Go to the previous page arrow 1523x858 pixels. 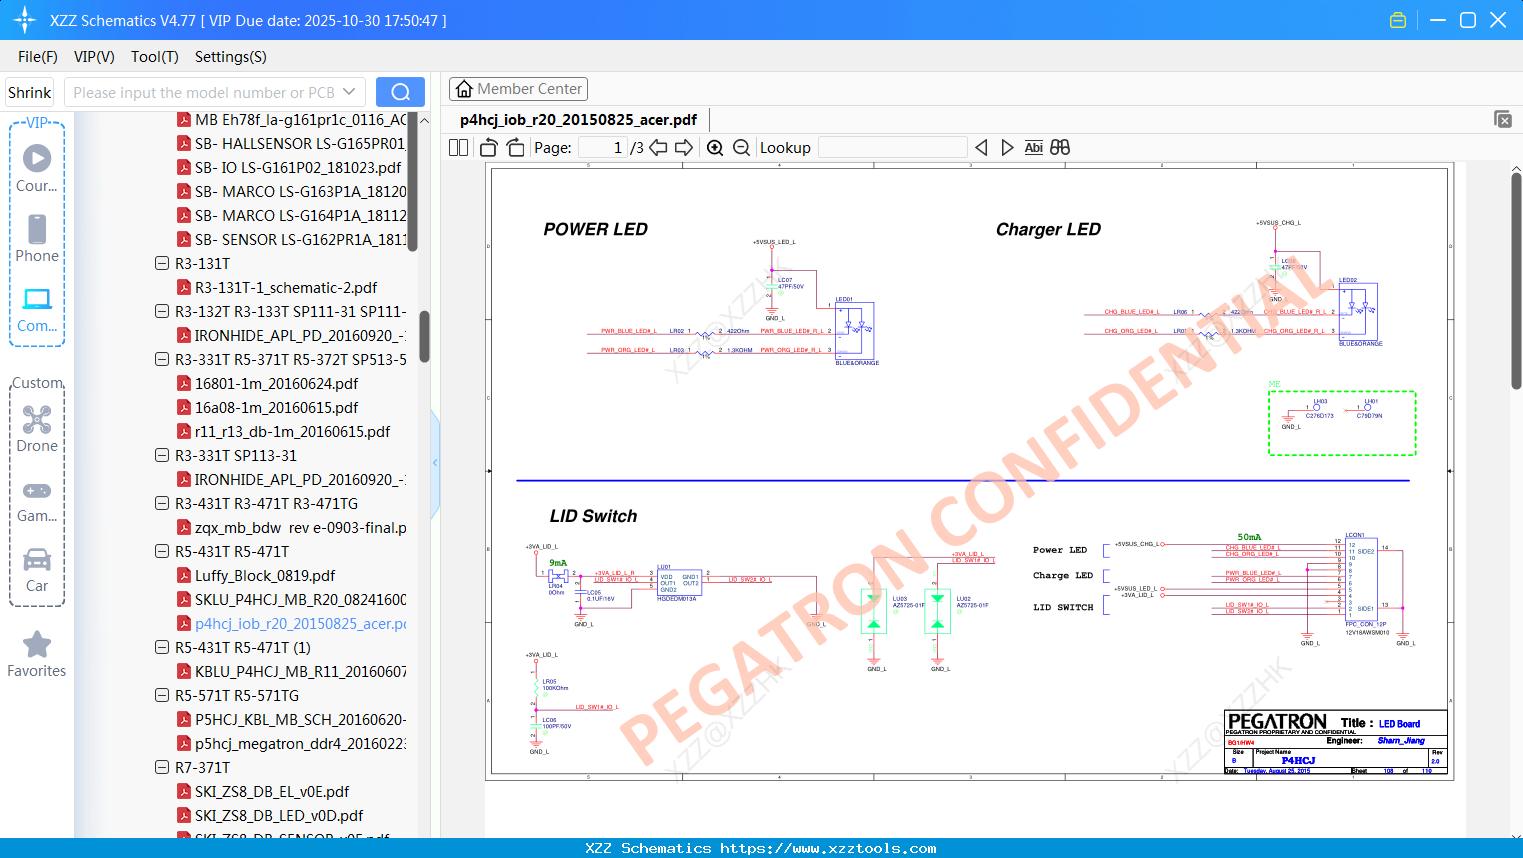[658, 148]
